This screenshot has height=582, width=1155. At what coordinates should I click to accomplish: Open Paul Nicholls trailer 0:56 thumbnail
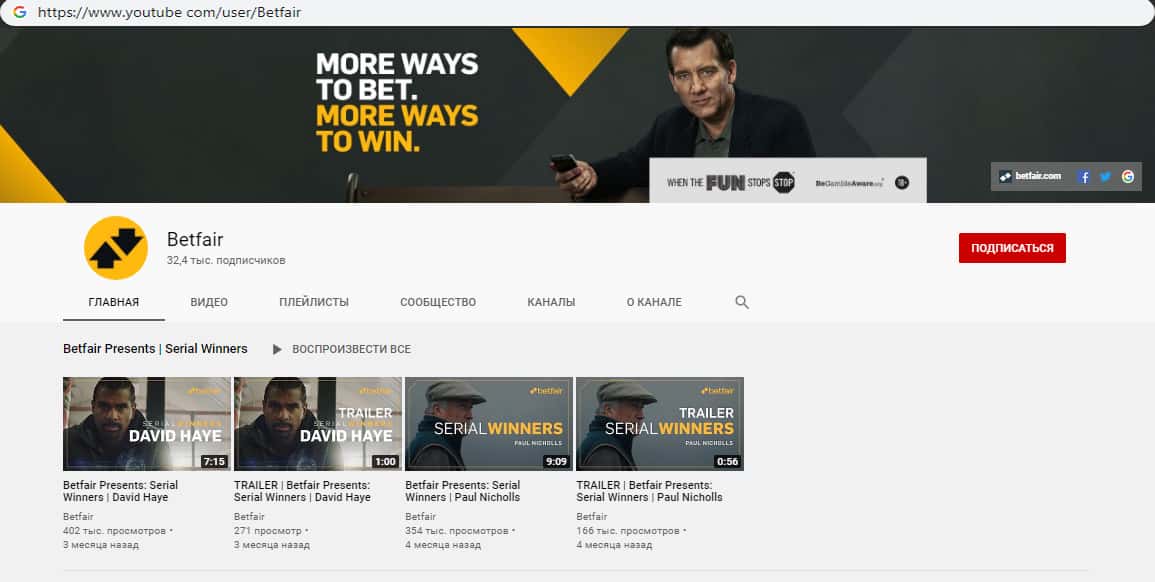(x=660, y=424)
